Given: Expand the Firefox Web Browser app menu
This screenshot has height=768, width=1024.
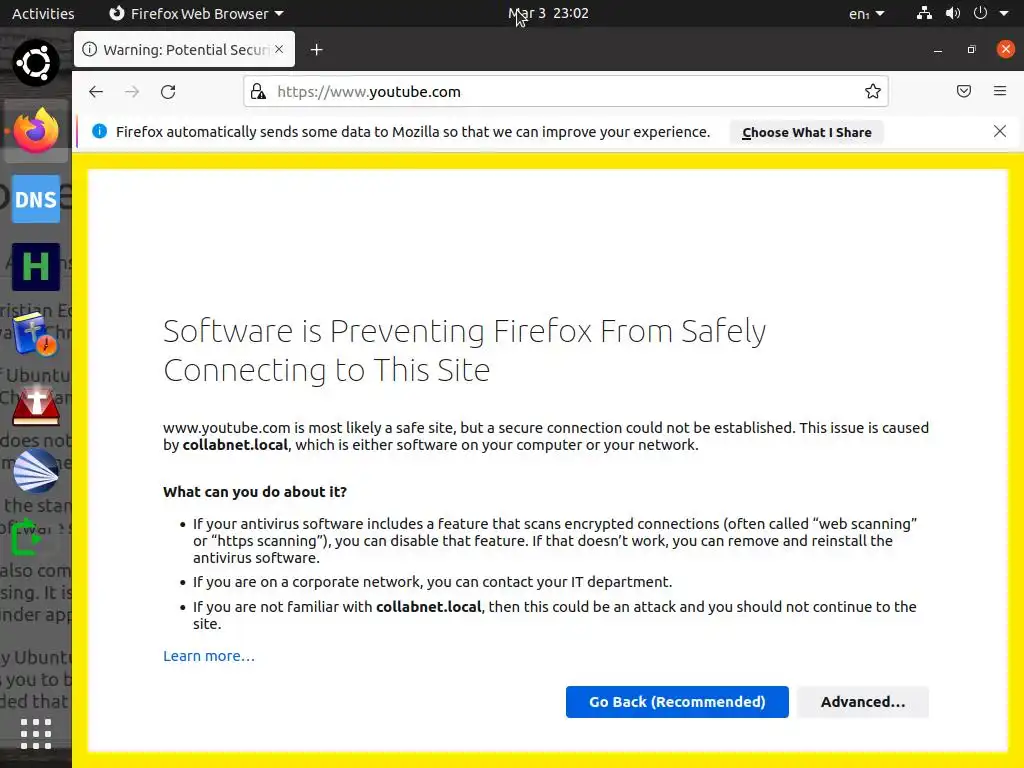Looking at the screenshot, I should pyautogui.click(x=196, y=14).
